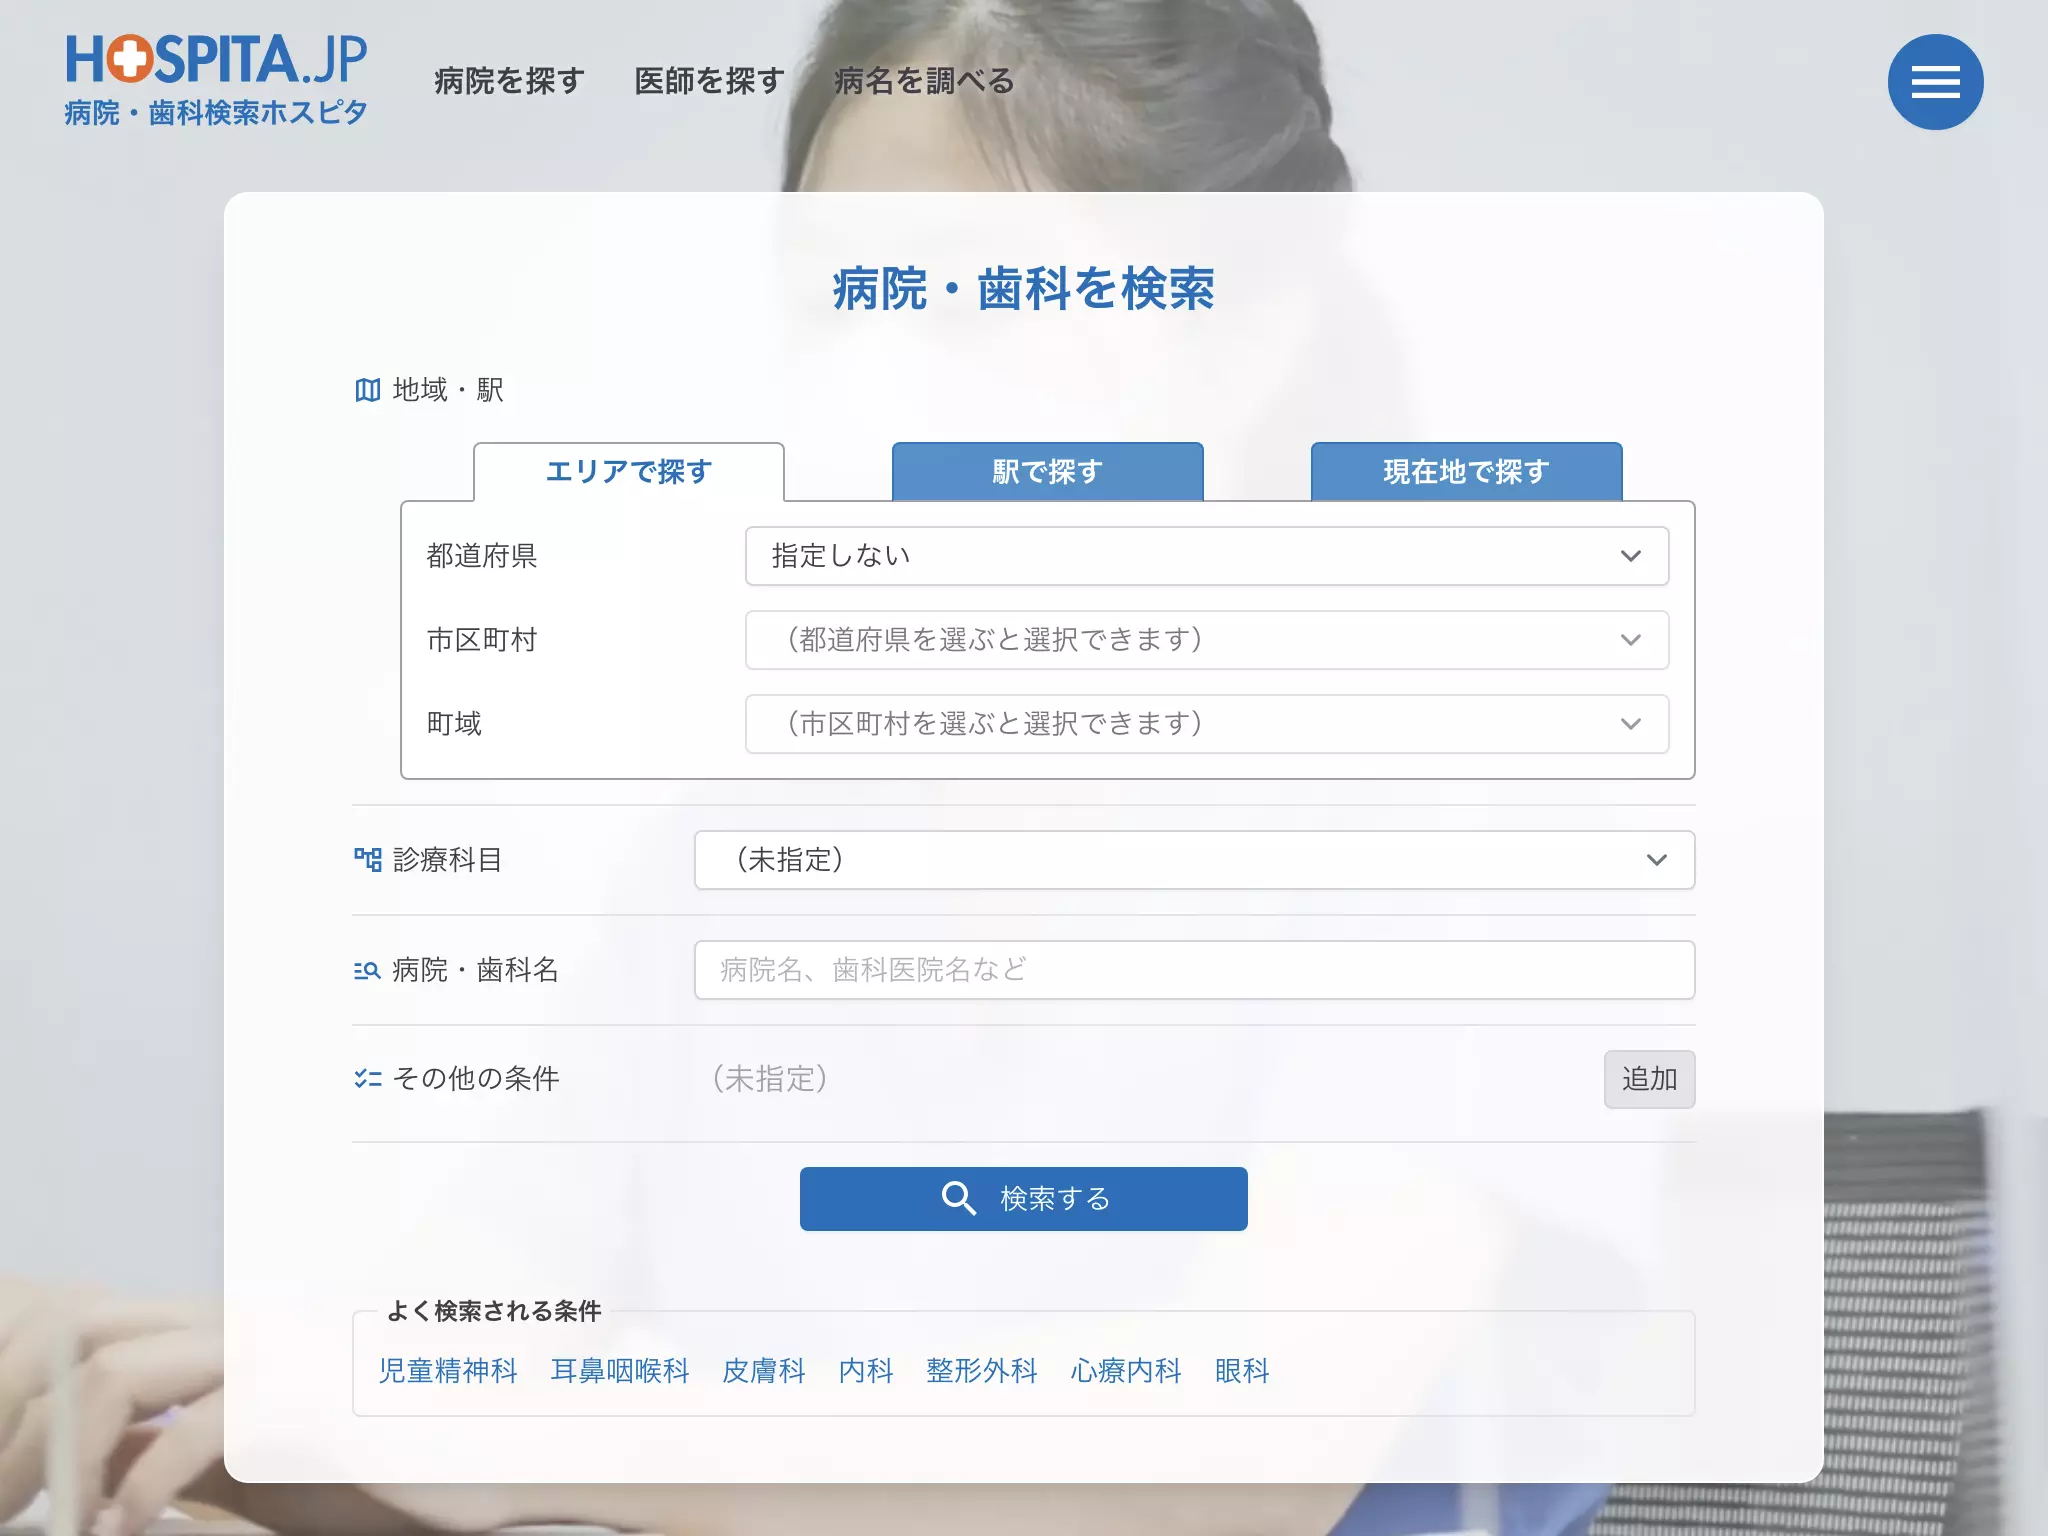The height and width of the screenshot is (1536, 2048).
Task: Open the 整形外科 link
Action: click(x=982, y=1371)
